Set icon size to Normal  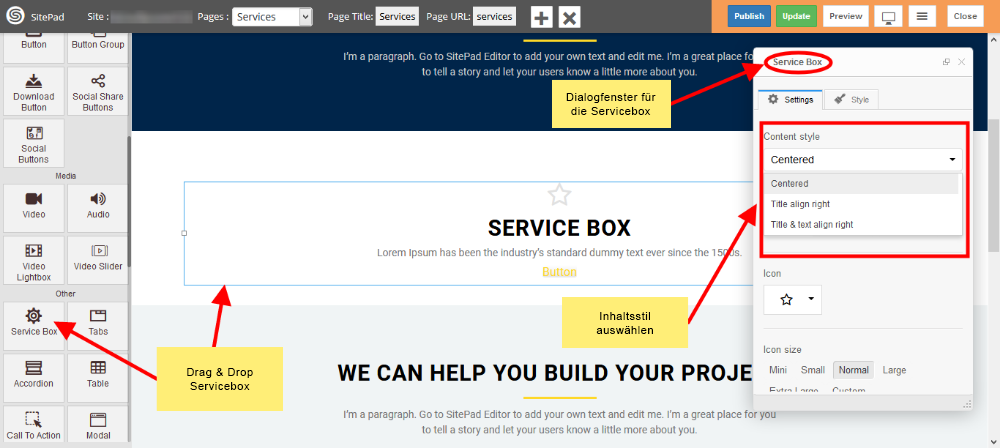tap(853, 370)
